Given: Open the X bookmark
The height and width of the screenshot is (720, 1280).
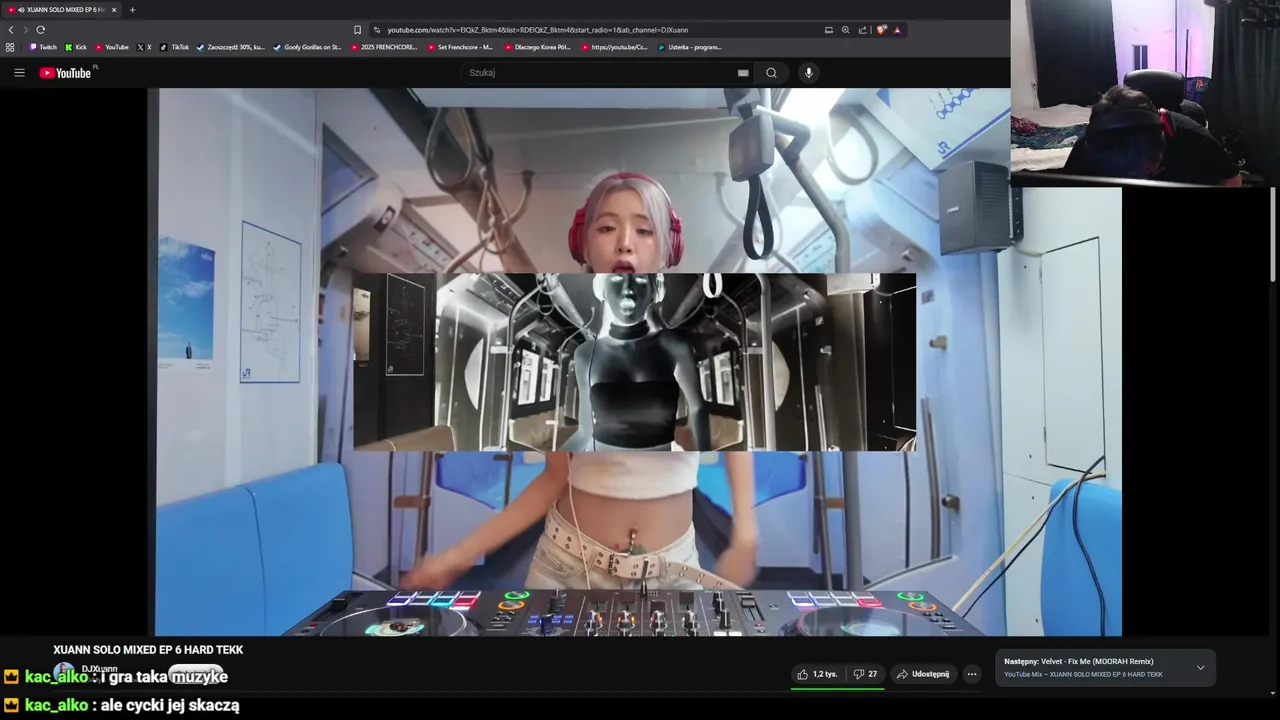Looking at the screenshot, I should click(144, 47).
